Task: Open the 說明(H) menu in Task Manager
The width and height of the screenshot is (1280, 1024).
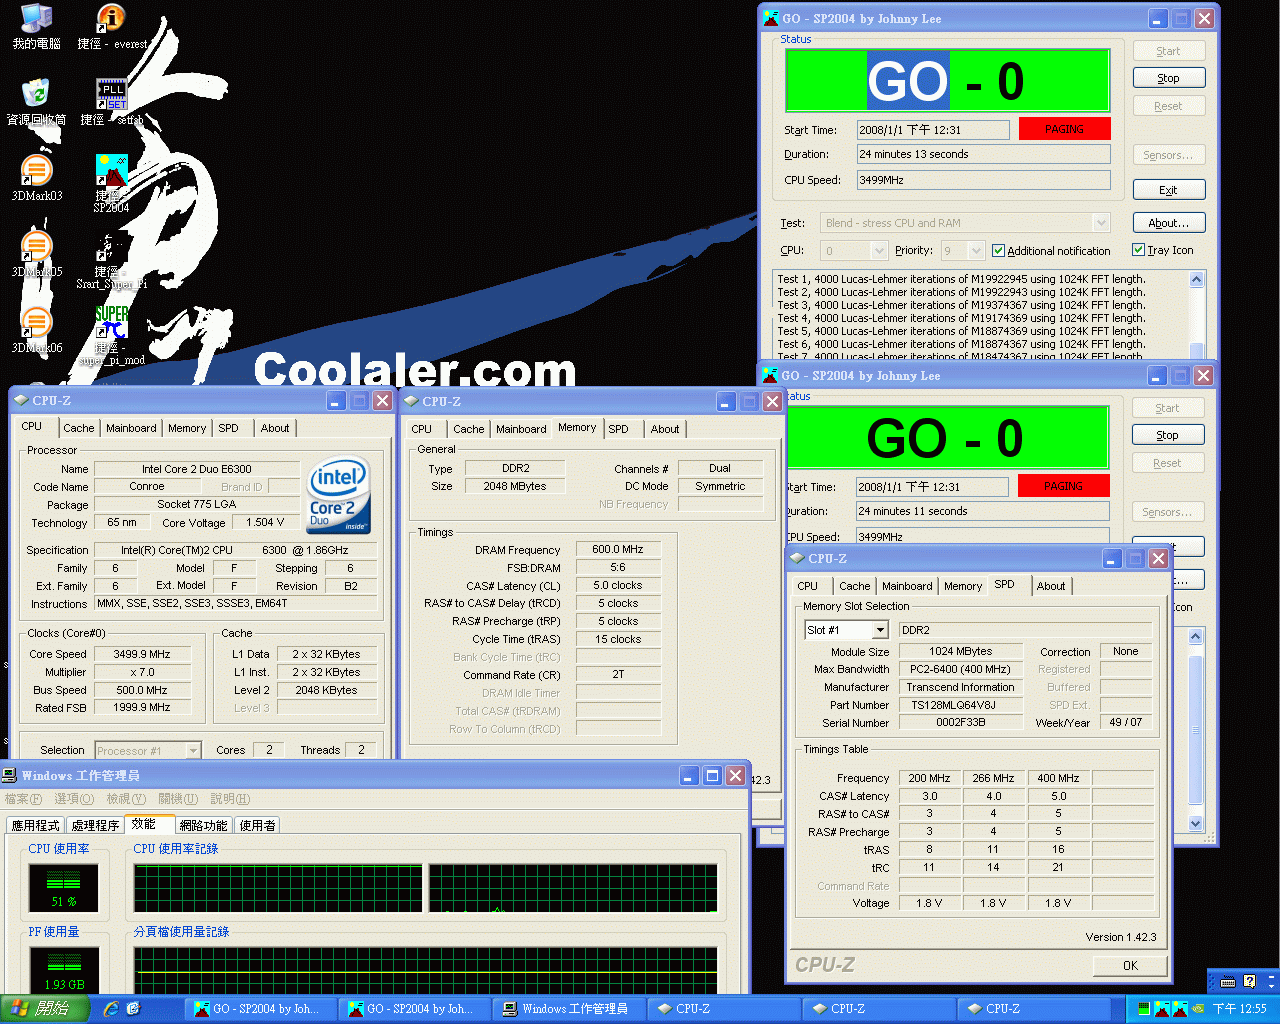Action: [x=230, y=799]
